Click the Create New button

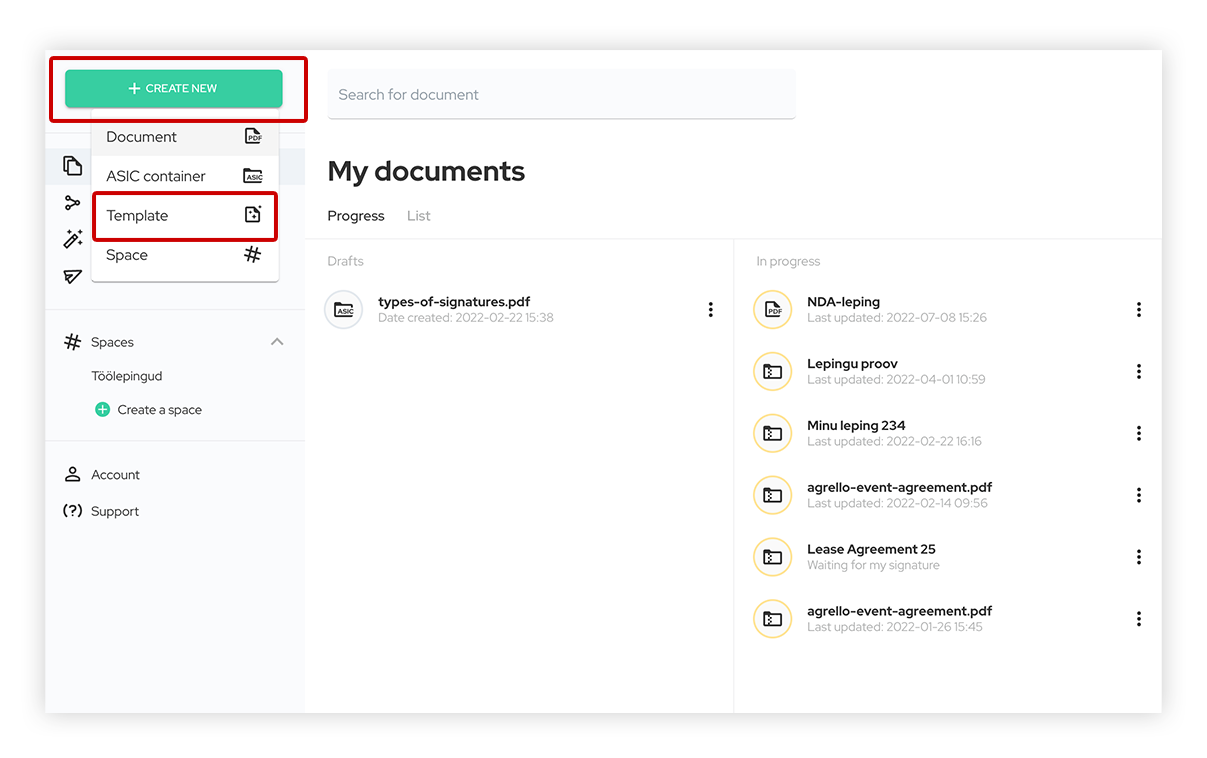point(174,88)
